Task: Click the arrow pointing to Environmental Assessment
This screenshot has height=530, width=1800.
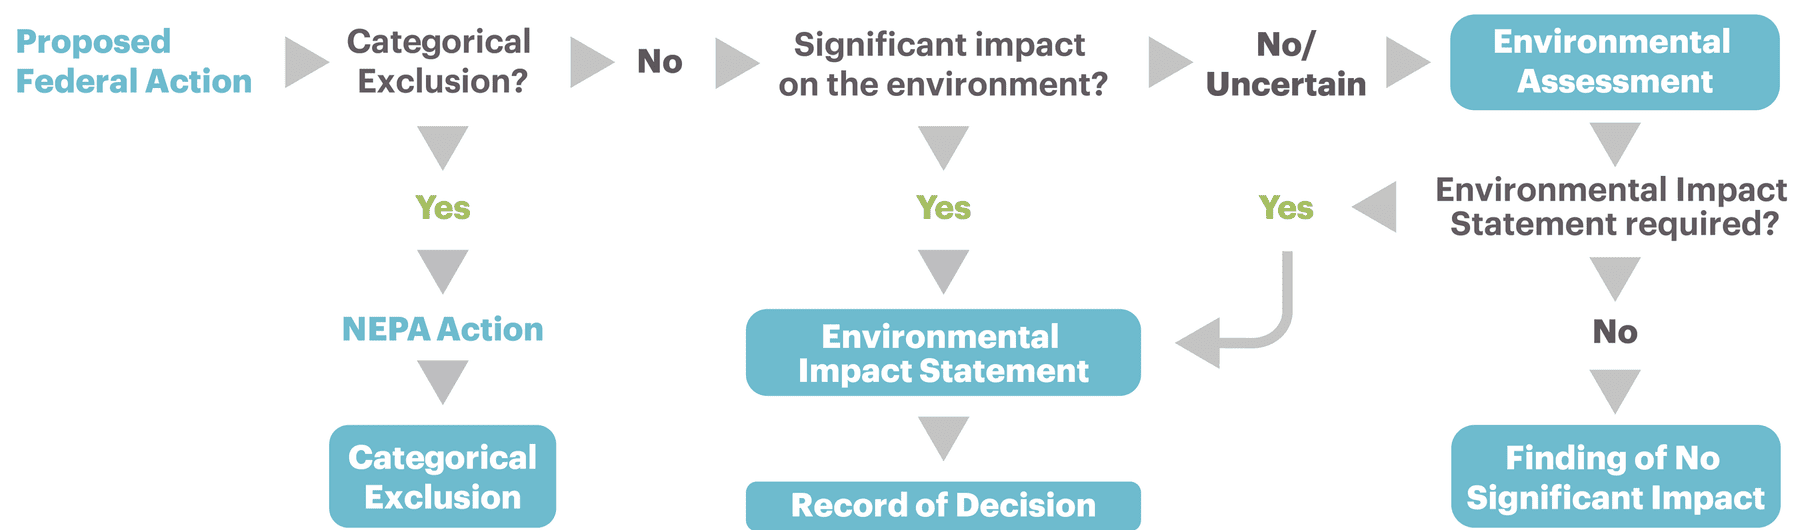Action: (1408, 62)
